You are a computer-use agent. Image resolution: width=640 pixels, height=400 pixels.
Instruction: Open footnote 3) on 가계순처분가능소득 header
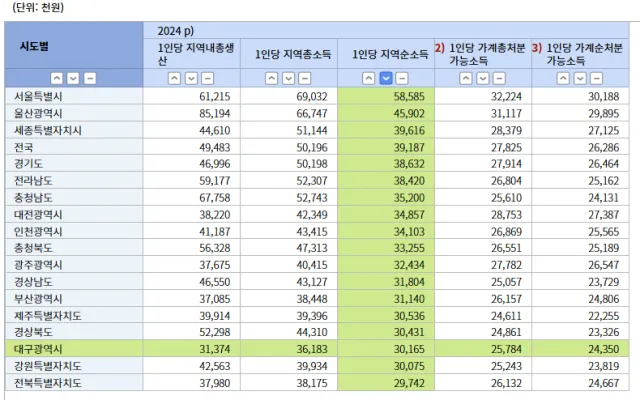point(536,47)
